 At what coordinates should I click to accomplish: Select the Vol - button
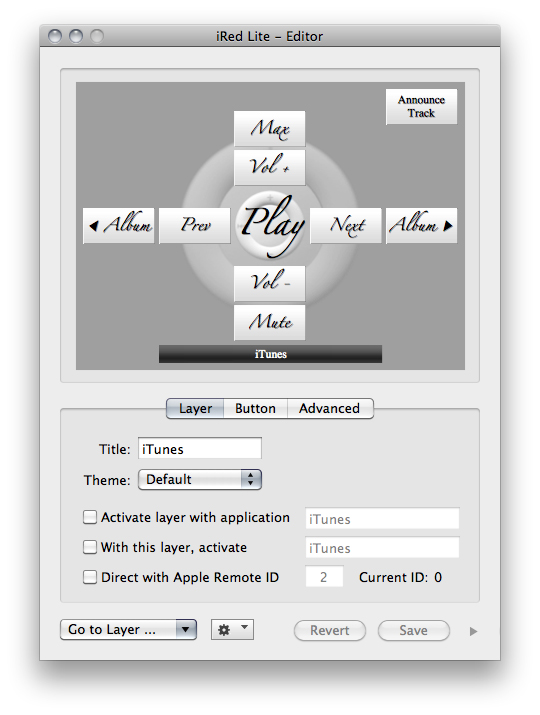(270, 284)
